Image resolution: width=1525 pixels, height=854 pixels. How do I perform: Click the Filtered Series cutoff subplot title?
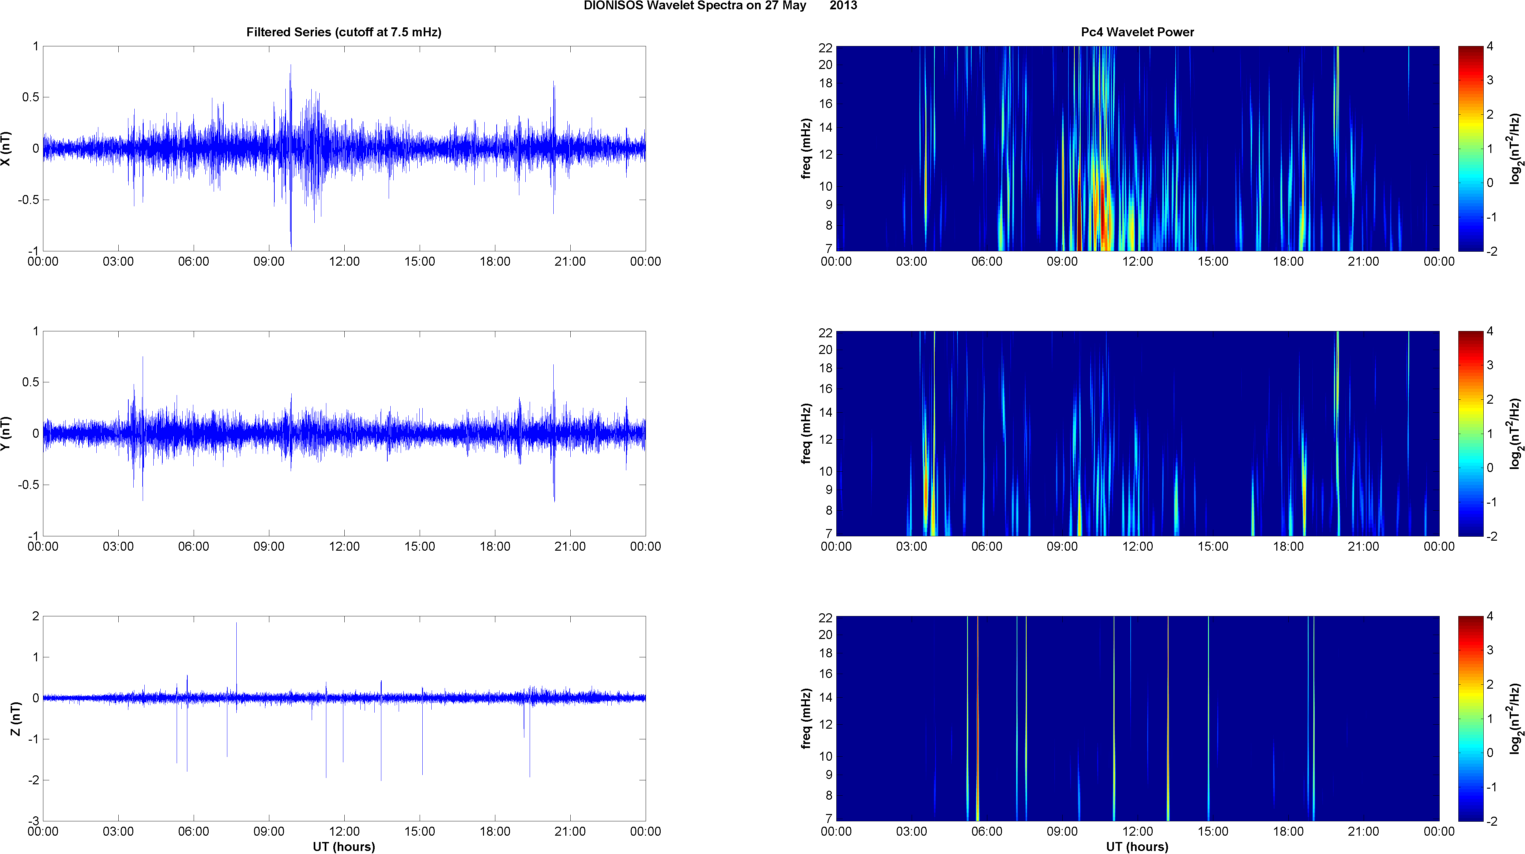(x=344, y=32)
